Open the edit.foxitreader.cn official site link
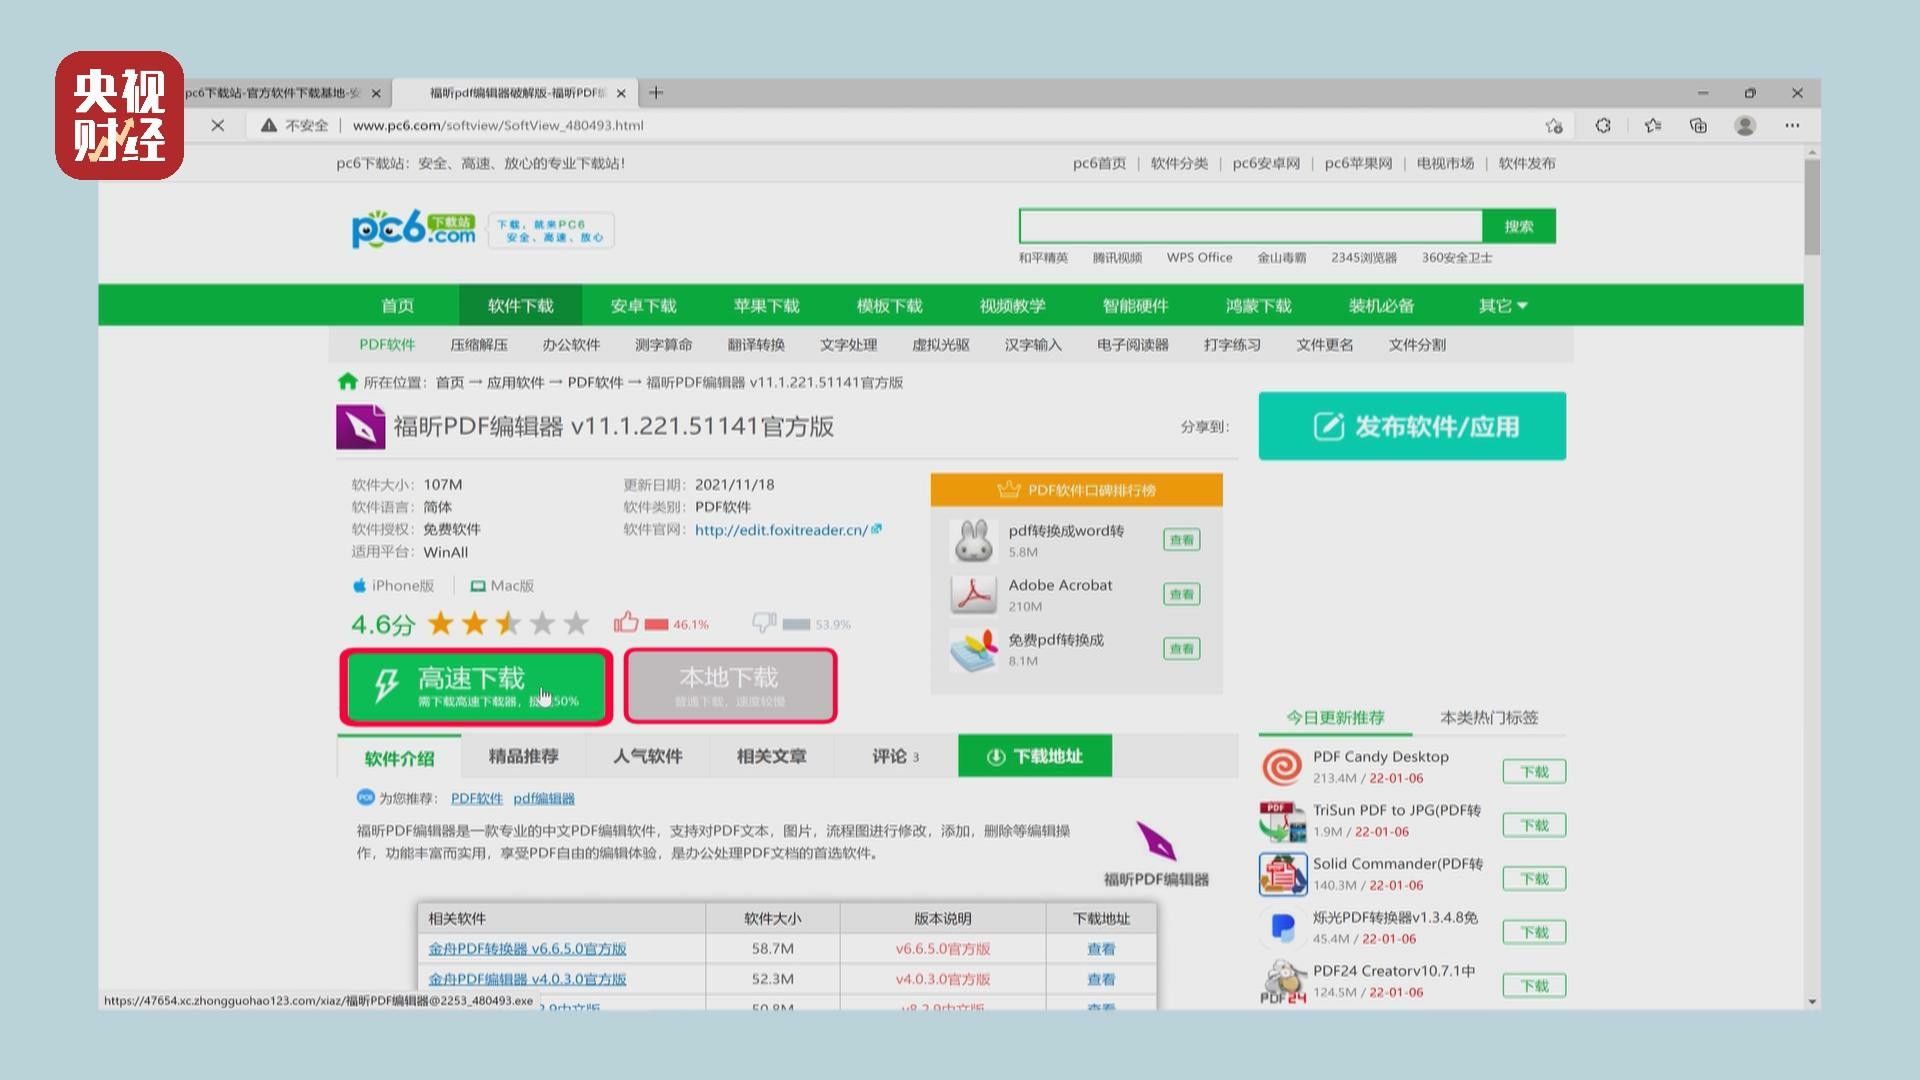The width and height of the screenshot is (1920, 1080). tap(781, 530)
